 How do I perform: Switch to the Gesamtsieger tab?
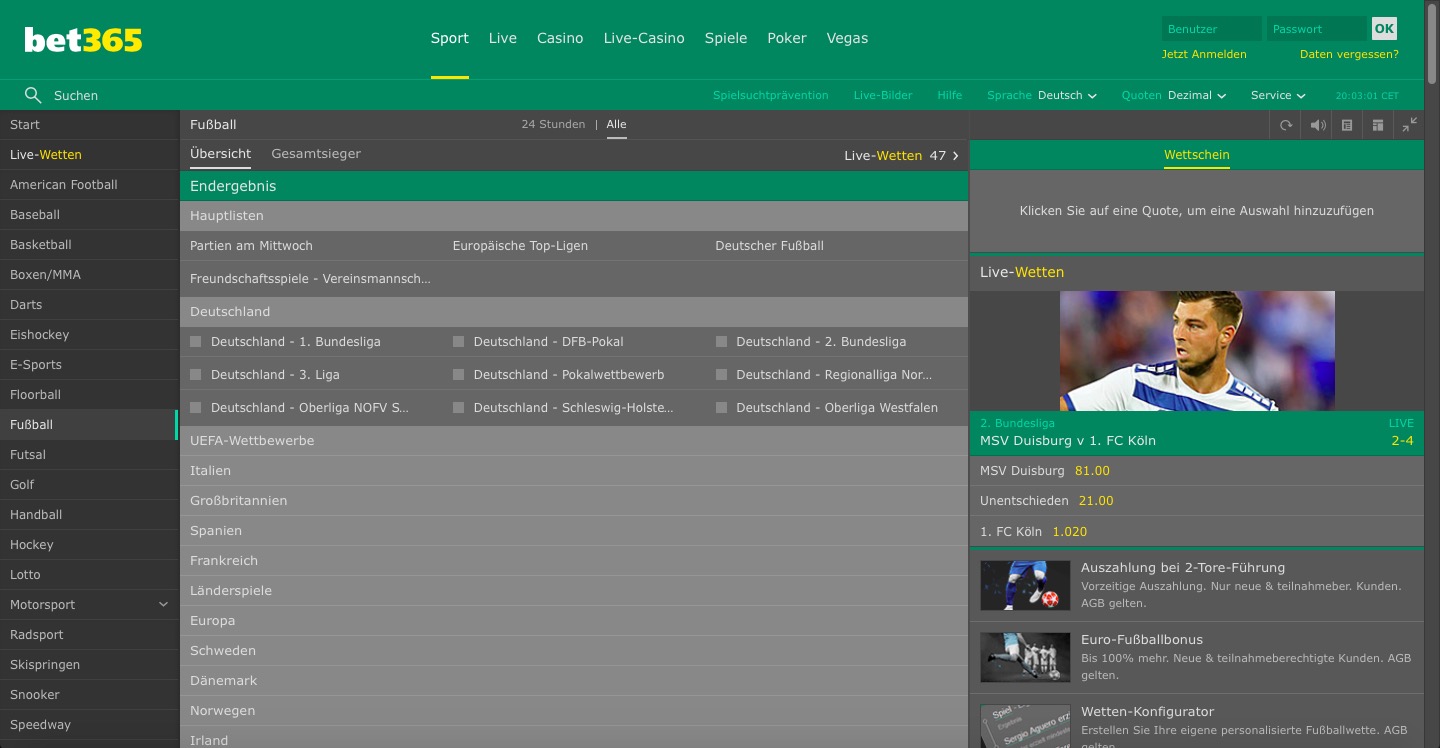click(x=316, y=154)
